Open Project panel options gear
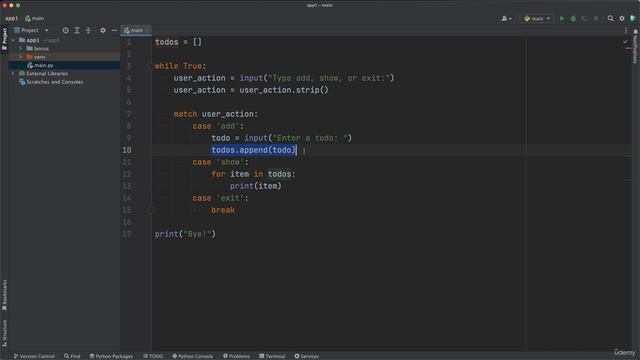 103,30
